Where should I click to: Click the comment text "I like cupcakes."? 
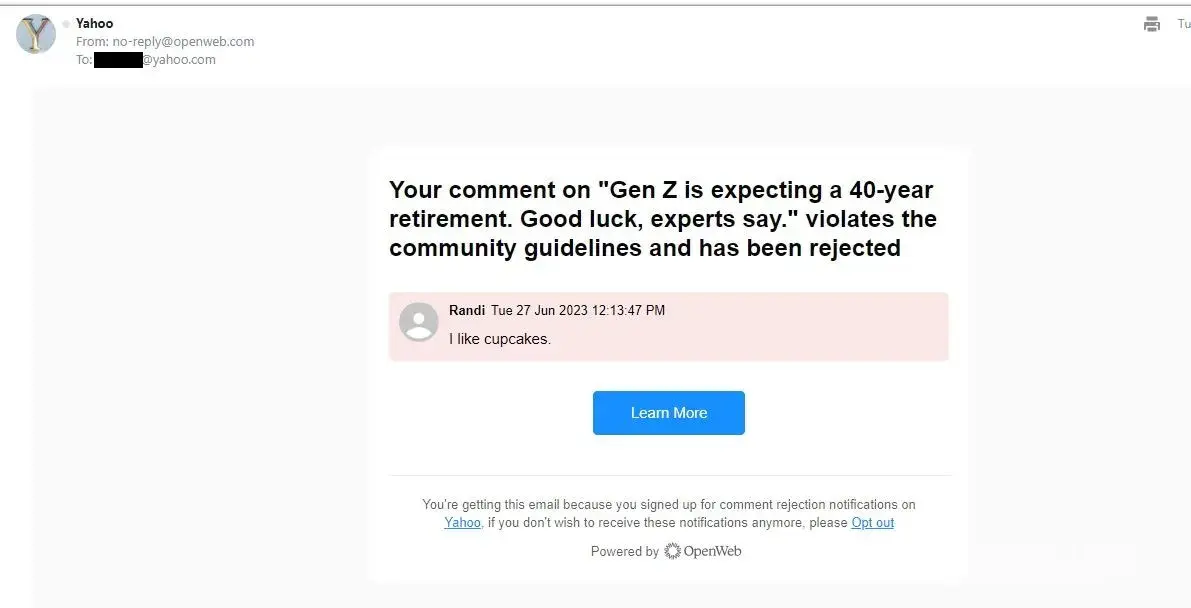click(x=500, y=339)
